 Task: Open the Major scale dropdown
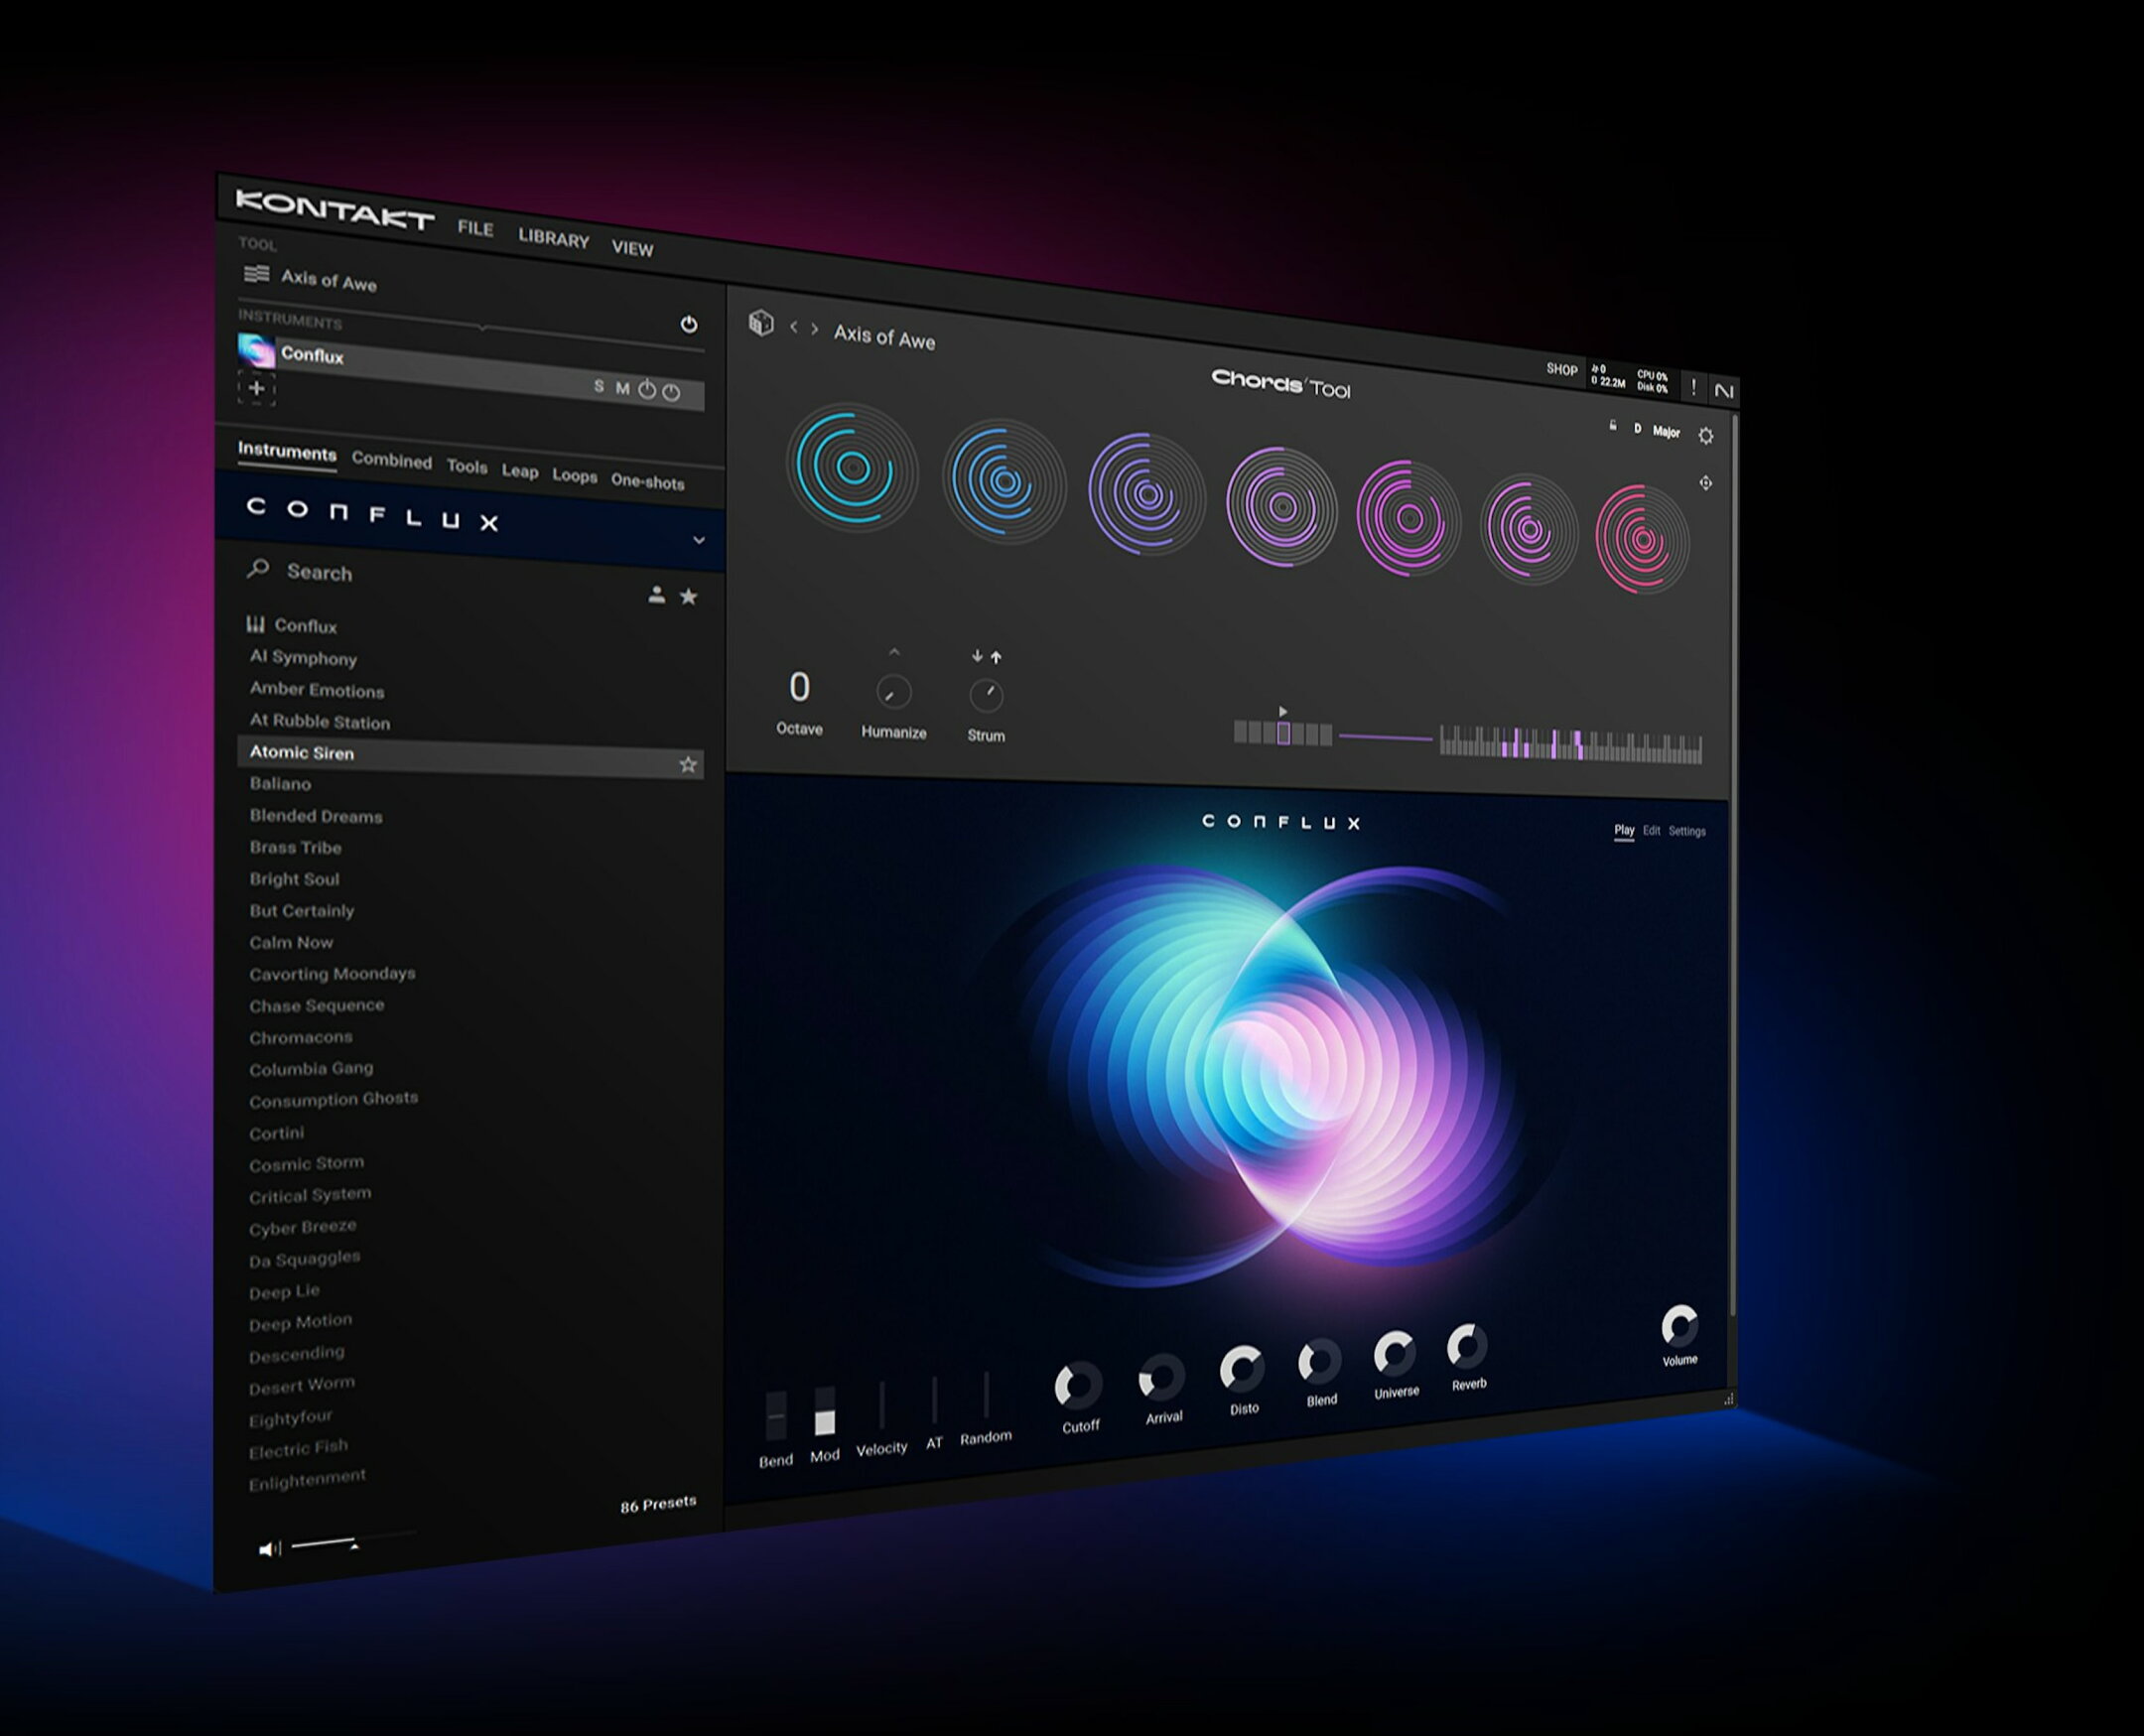coord(1666,432)
